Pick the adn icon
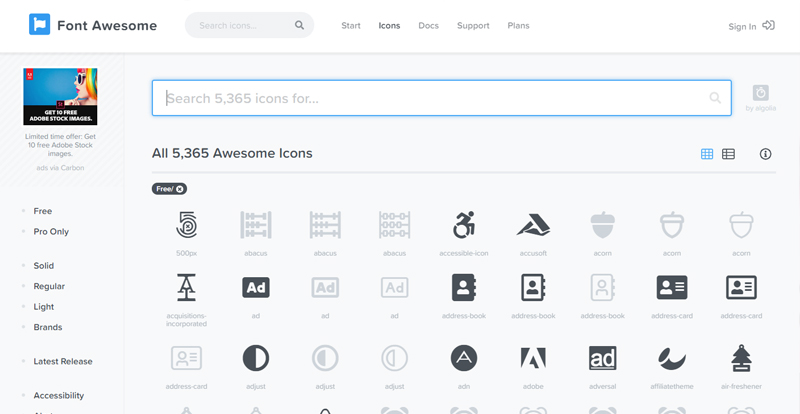Screen dimensions: 800x414 pyautogui.click(x=463, y=358)
